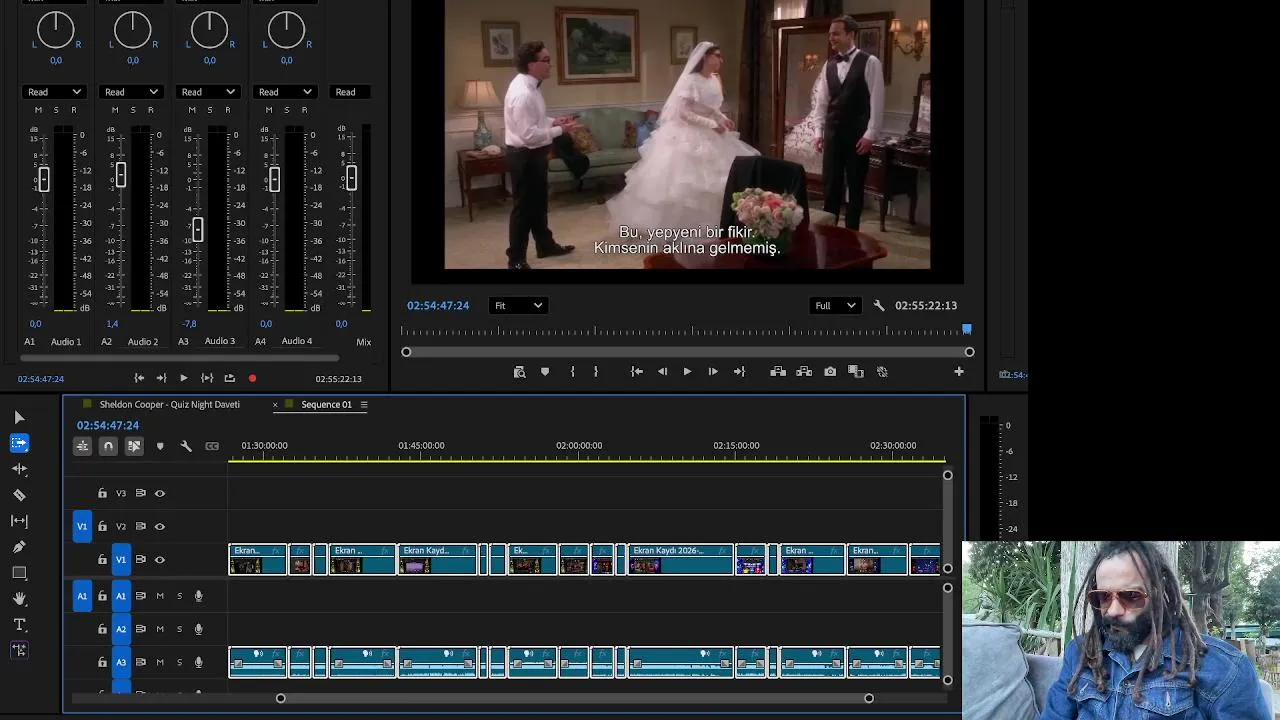The height and width of the screenshot is (720, 1280).
Task: Choose the Hand tool
Action: coord(19,599)
